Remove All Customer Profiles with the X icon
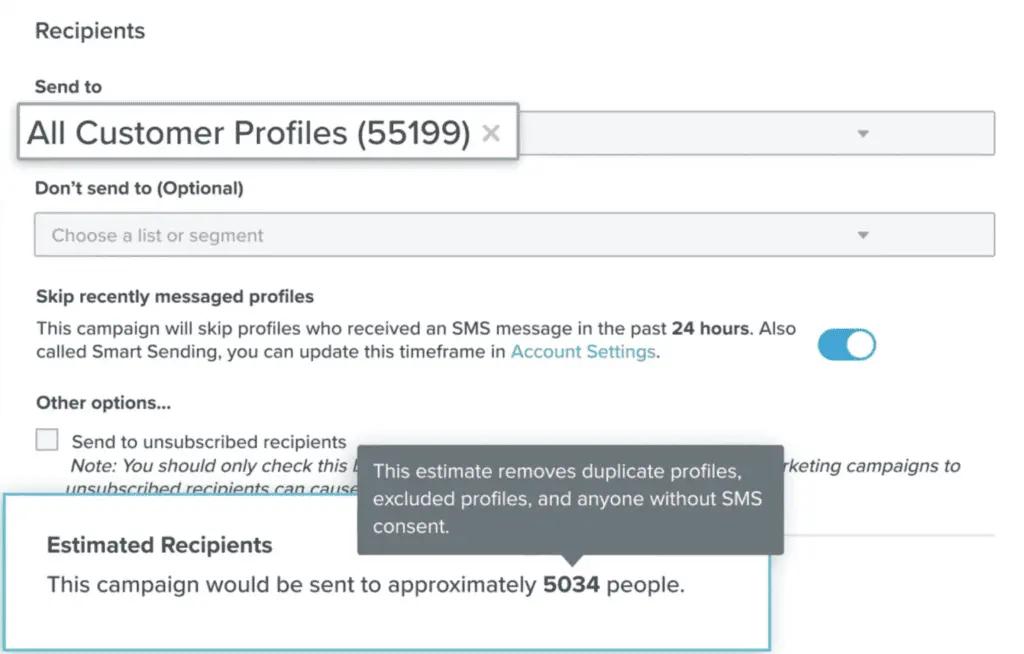Viewport: 1024px width, 654px height. [x=491, y=132]
